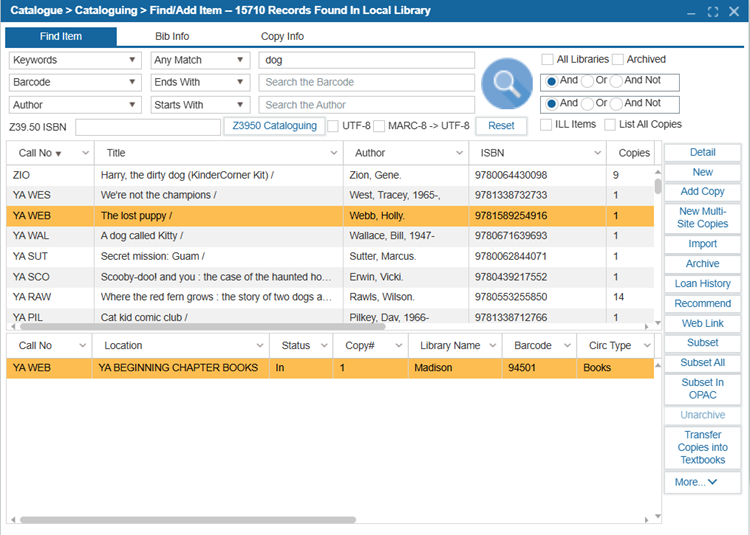This screenshot has width=750, height=535.
Task: Click the Search the Barcode input field
Action: pyautogui.click(x=367, y=82)
